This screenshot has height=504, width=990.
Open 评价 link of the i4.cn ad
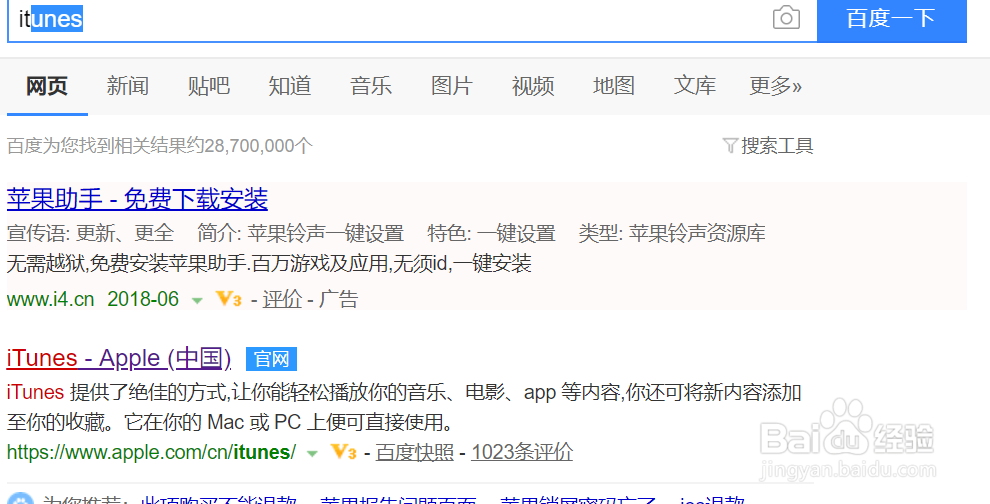point(282,299)
